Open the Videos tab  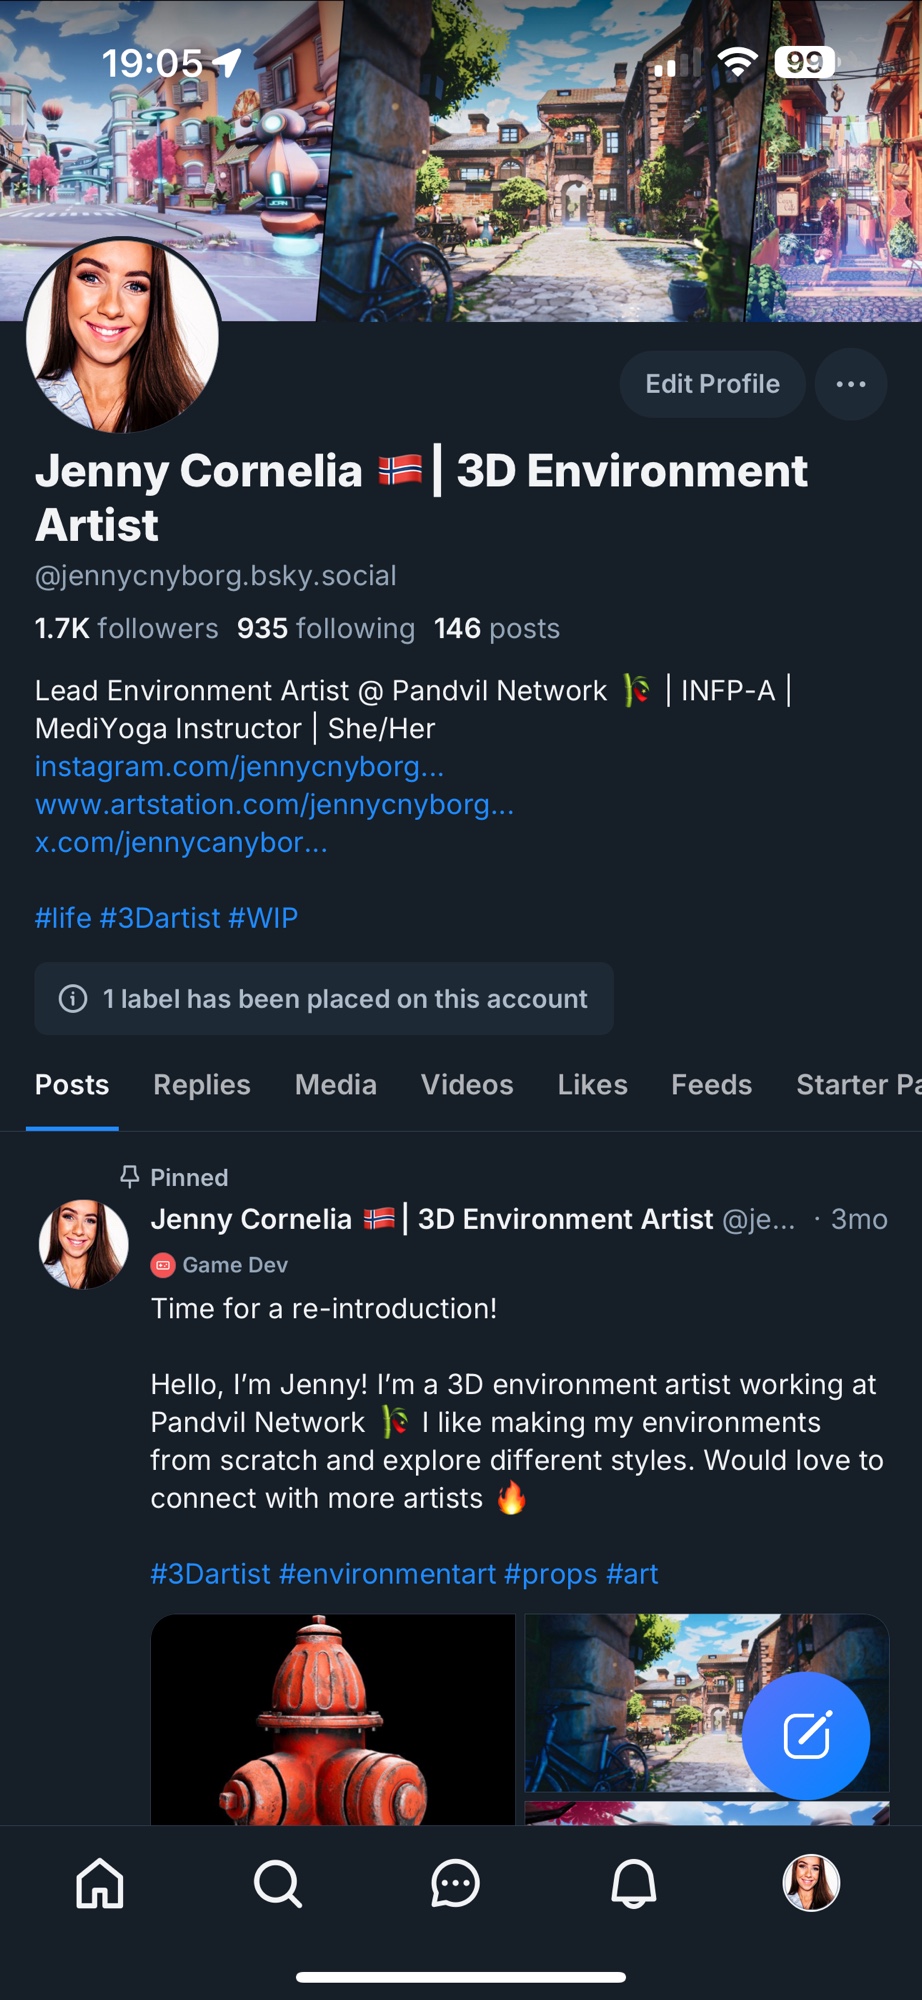(x=467, y=1085)
